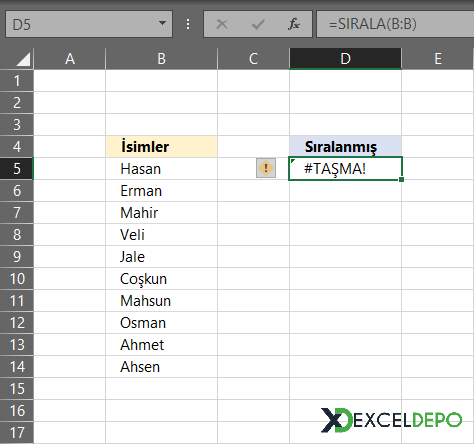The width and height of the screenshot is (474, 444).
Task: Open the Insert Function fx icon
Action: 294,24
